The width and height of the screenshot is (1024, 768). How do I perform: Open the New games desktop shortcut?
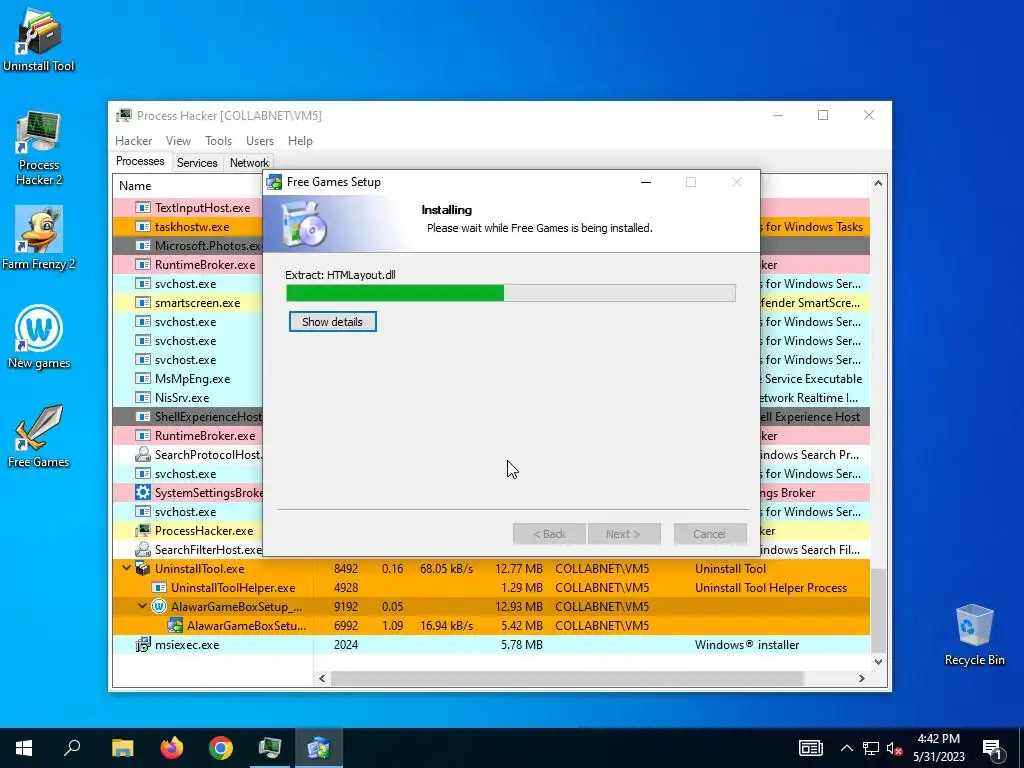[x=39, y=337]
